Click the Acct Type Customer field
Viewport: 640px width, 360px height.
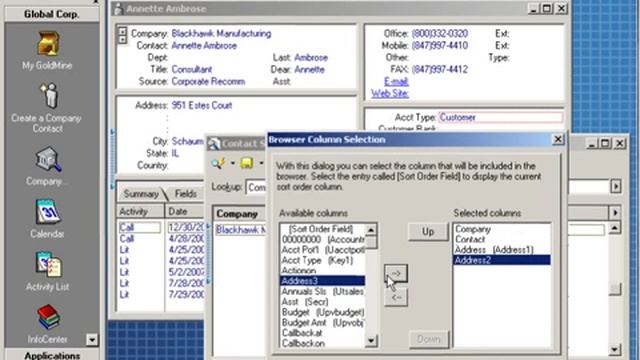coord(501,118)
